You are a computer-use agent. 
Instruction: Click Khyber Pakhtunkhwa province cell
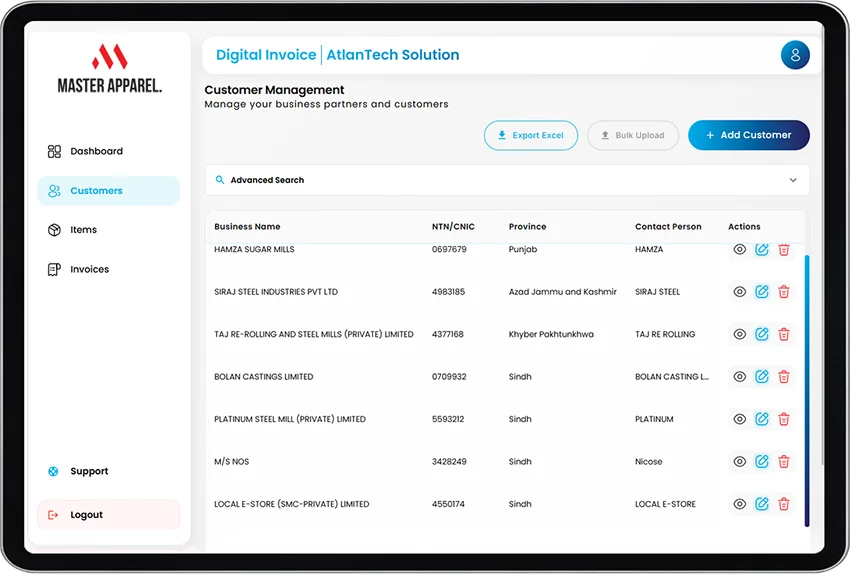[551, 334]
